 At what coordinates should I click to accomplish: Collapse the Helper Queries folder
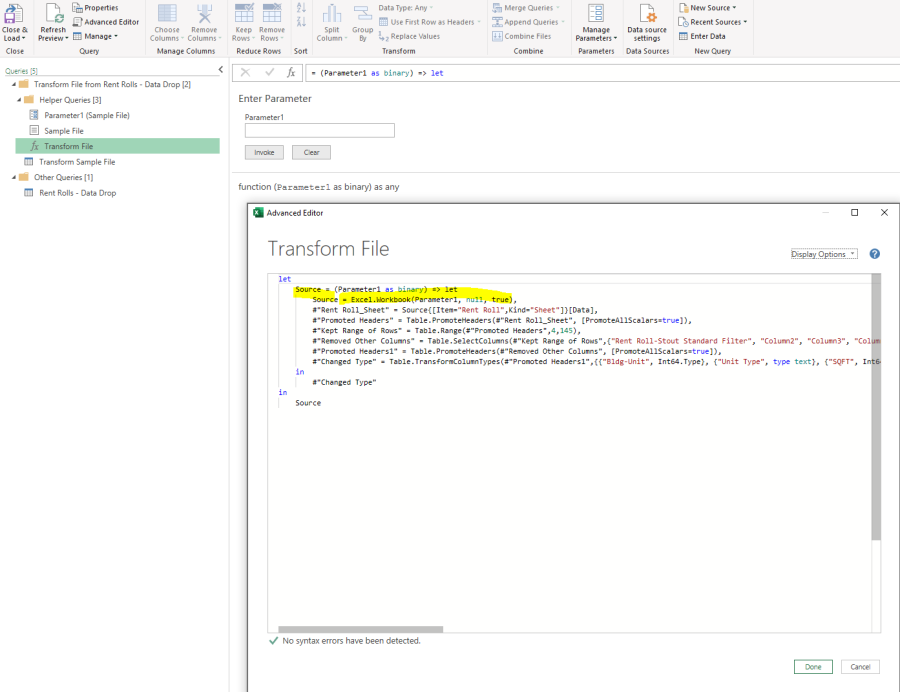19,100
